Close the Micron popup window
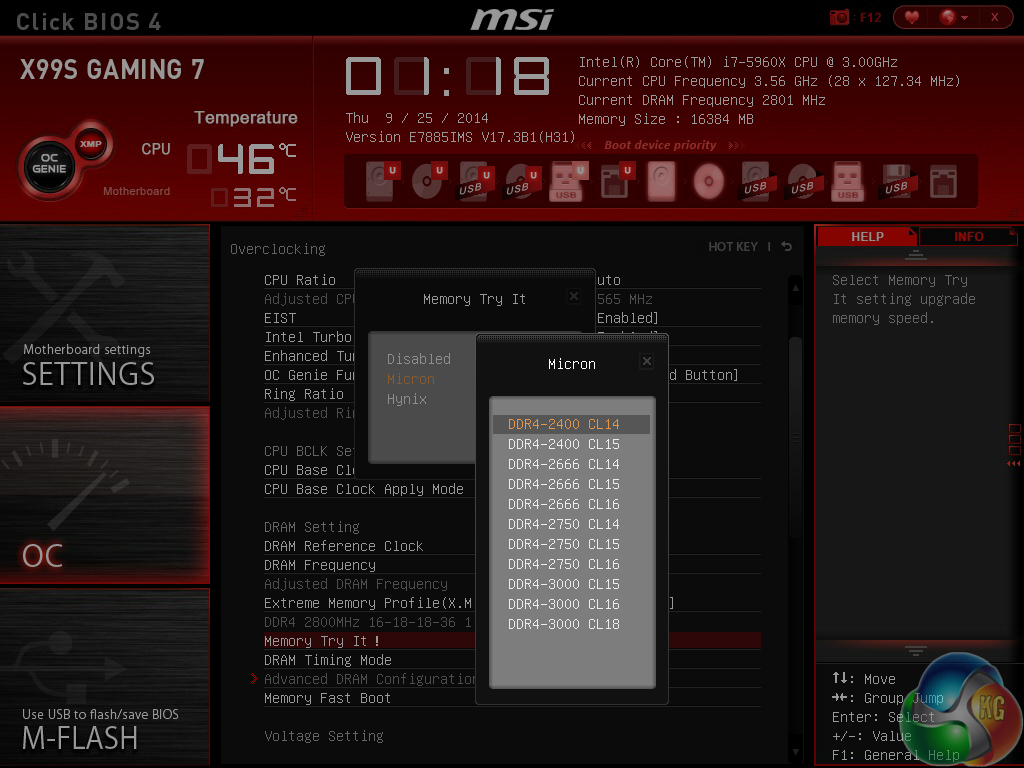The image size is (1024, 768). (x=647, y=362)
